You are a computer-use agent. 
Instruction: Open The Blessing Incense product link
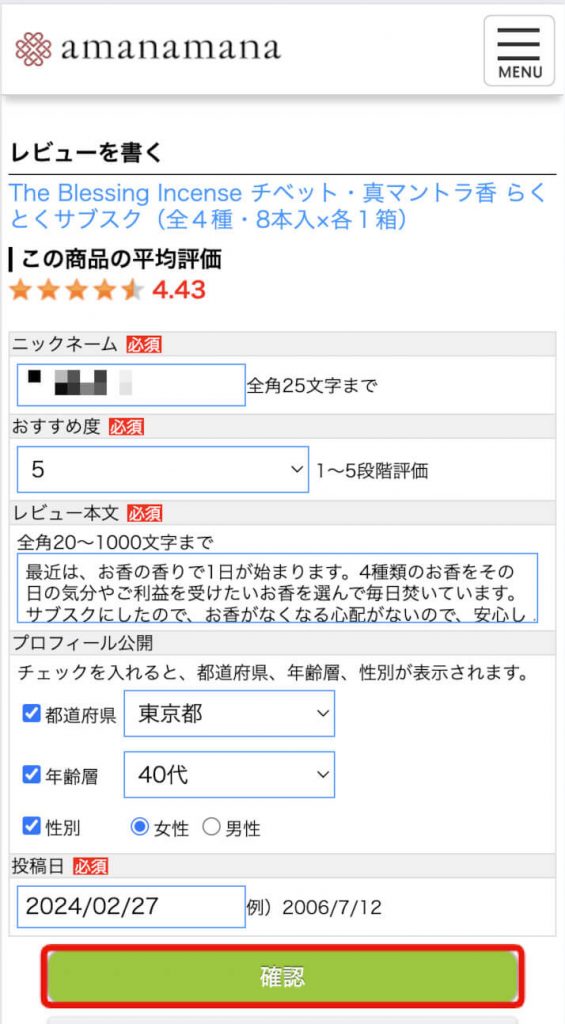pos(278,206)
